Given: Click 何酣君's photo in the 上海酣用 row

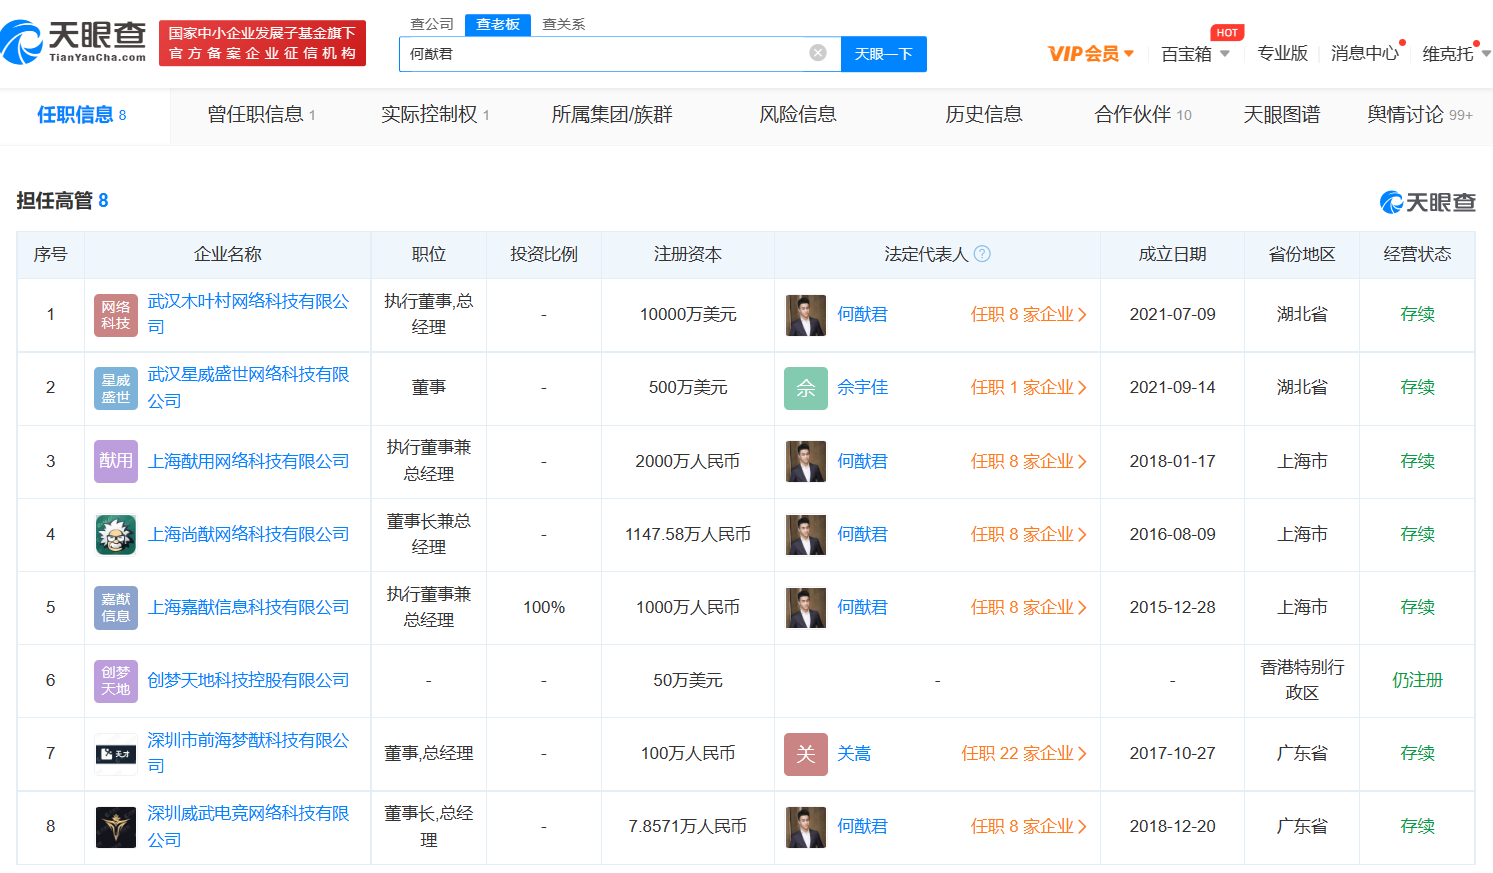Looking at the screenshot, I should pos(806,461).
